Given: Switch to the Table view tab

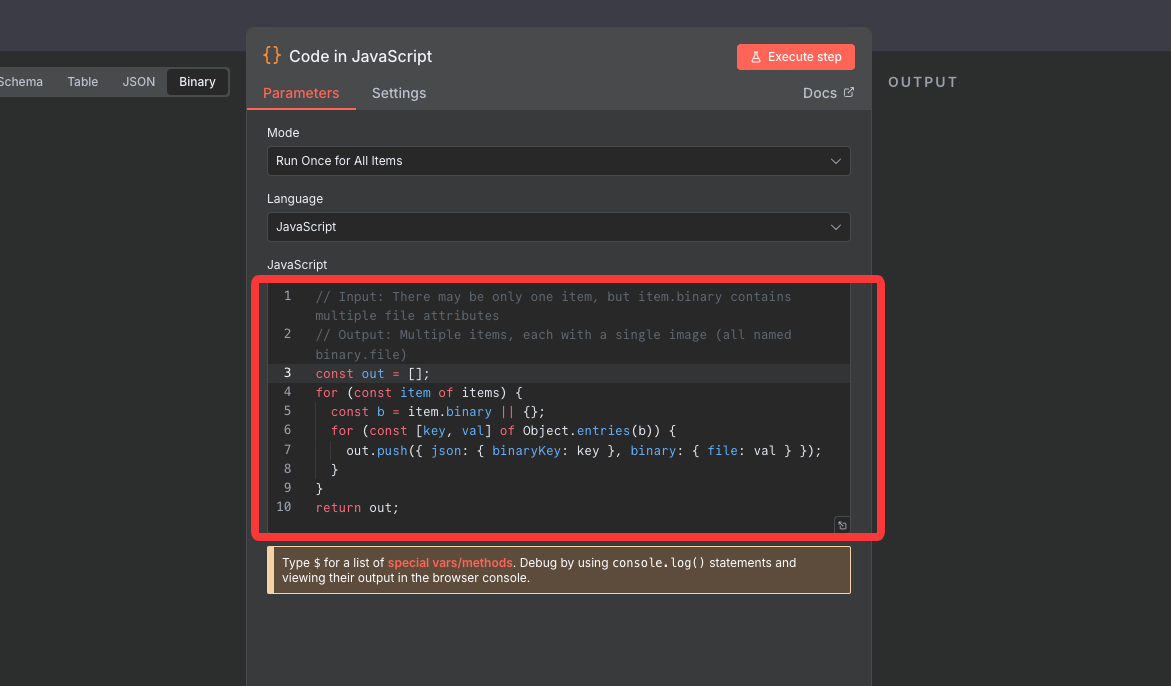Looking at the screenshot, I should tap(83, 82).
